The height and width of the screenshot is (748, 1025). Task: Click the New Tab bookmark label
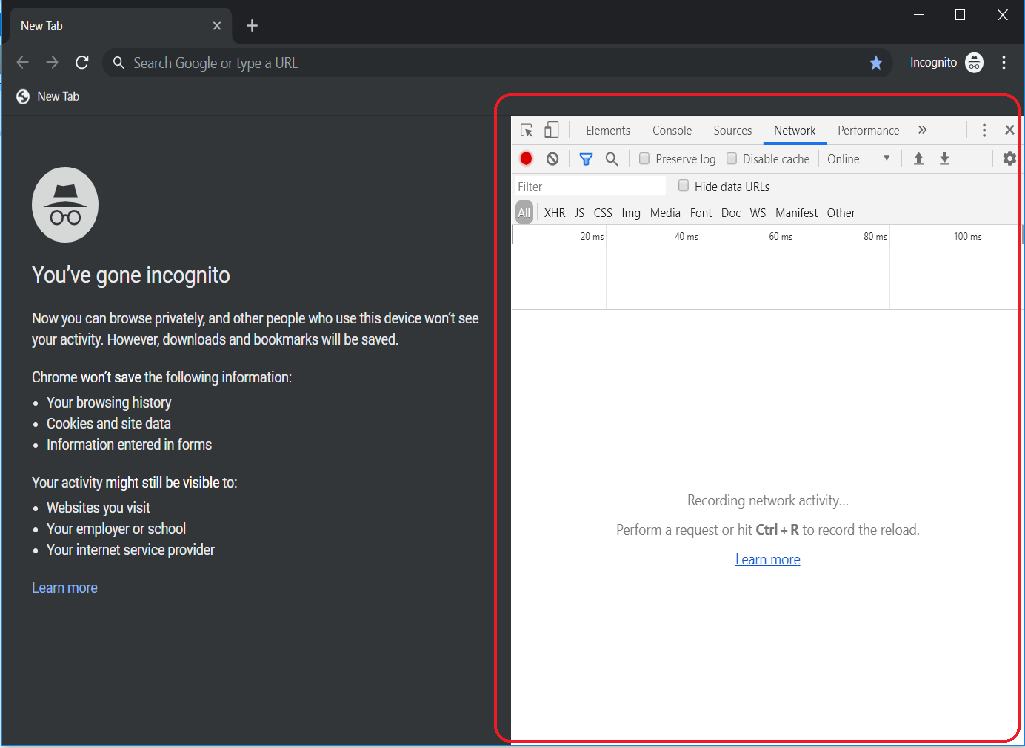point(58,97)
